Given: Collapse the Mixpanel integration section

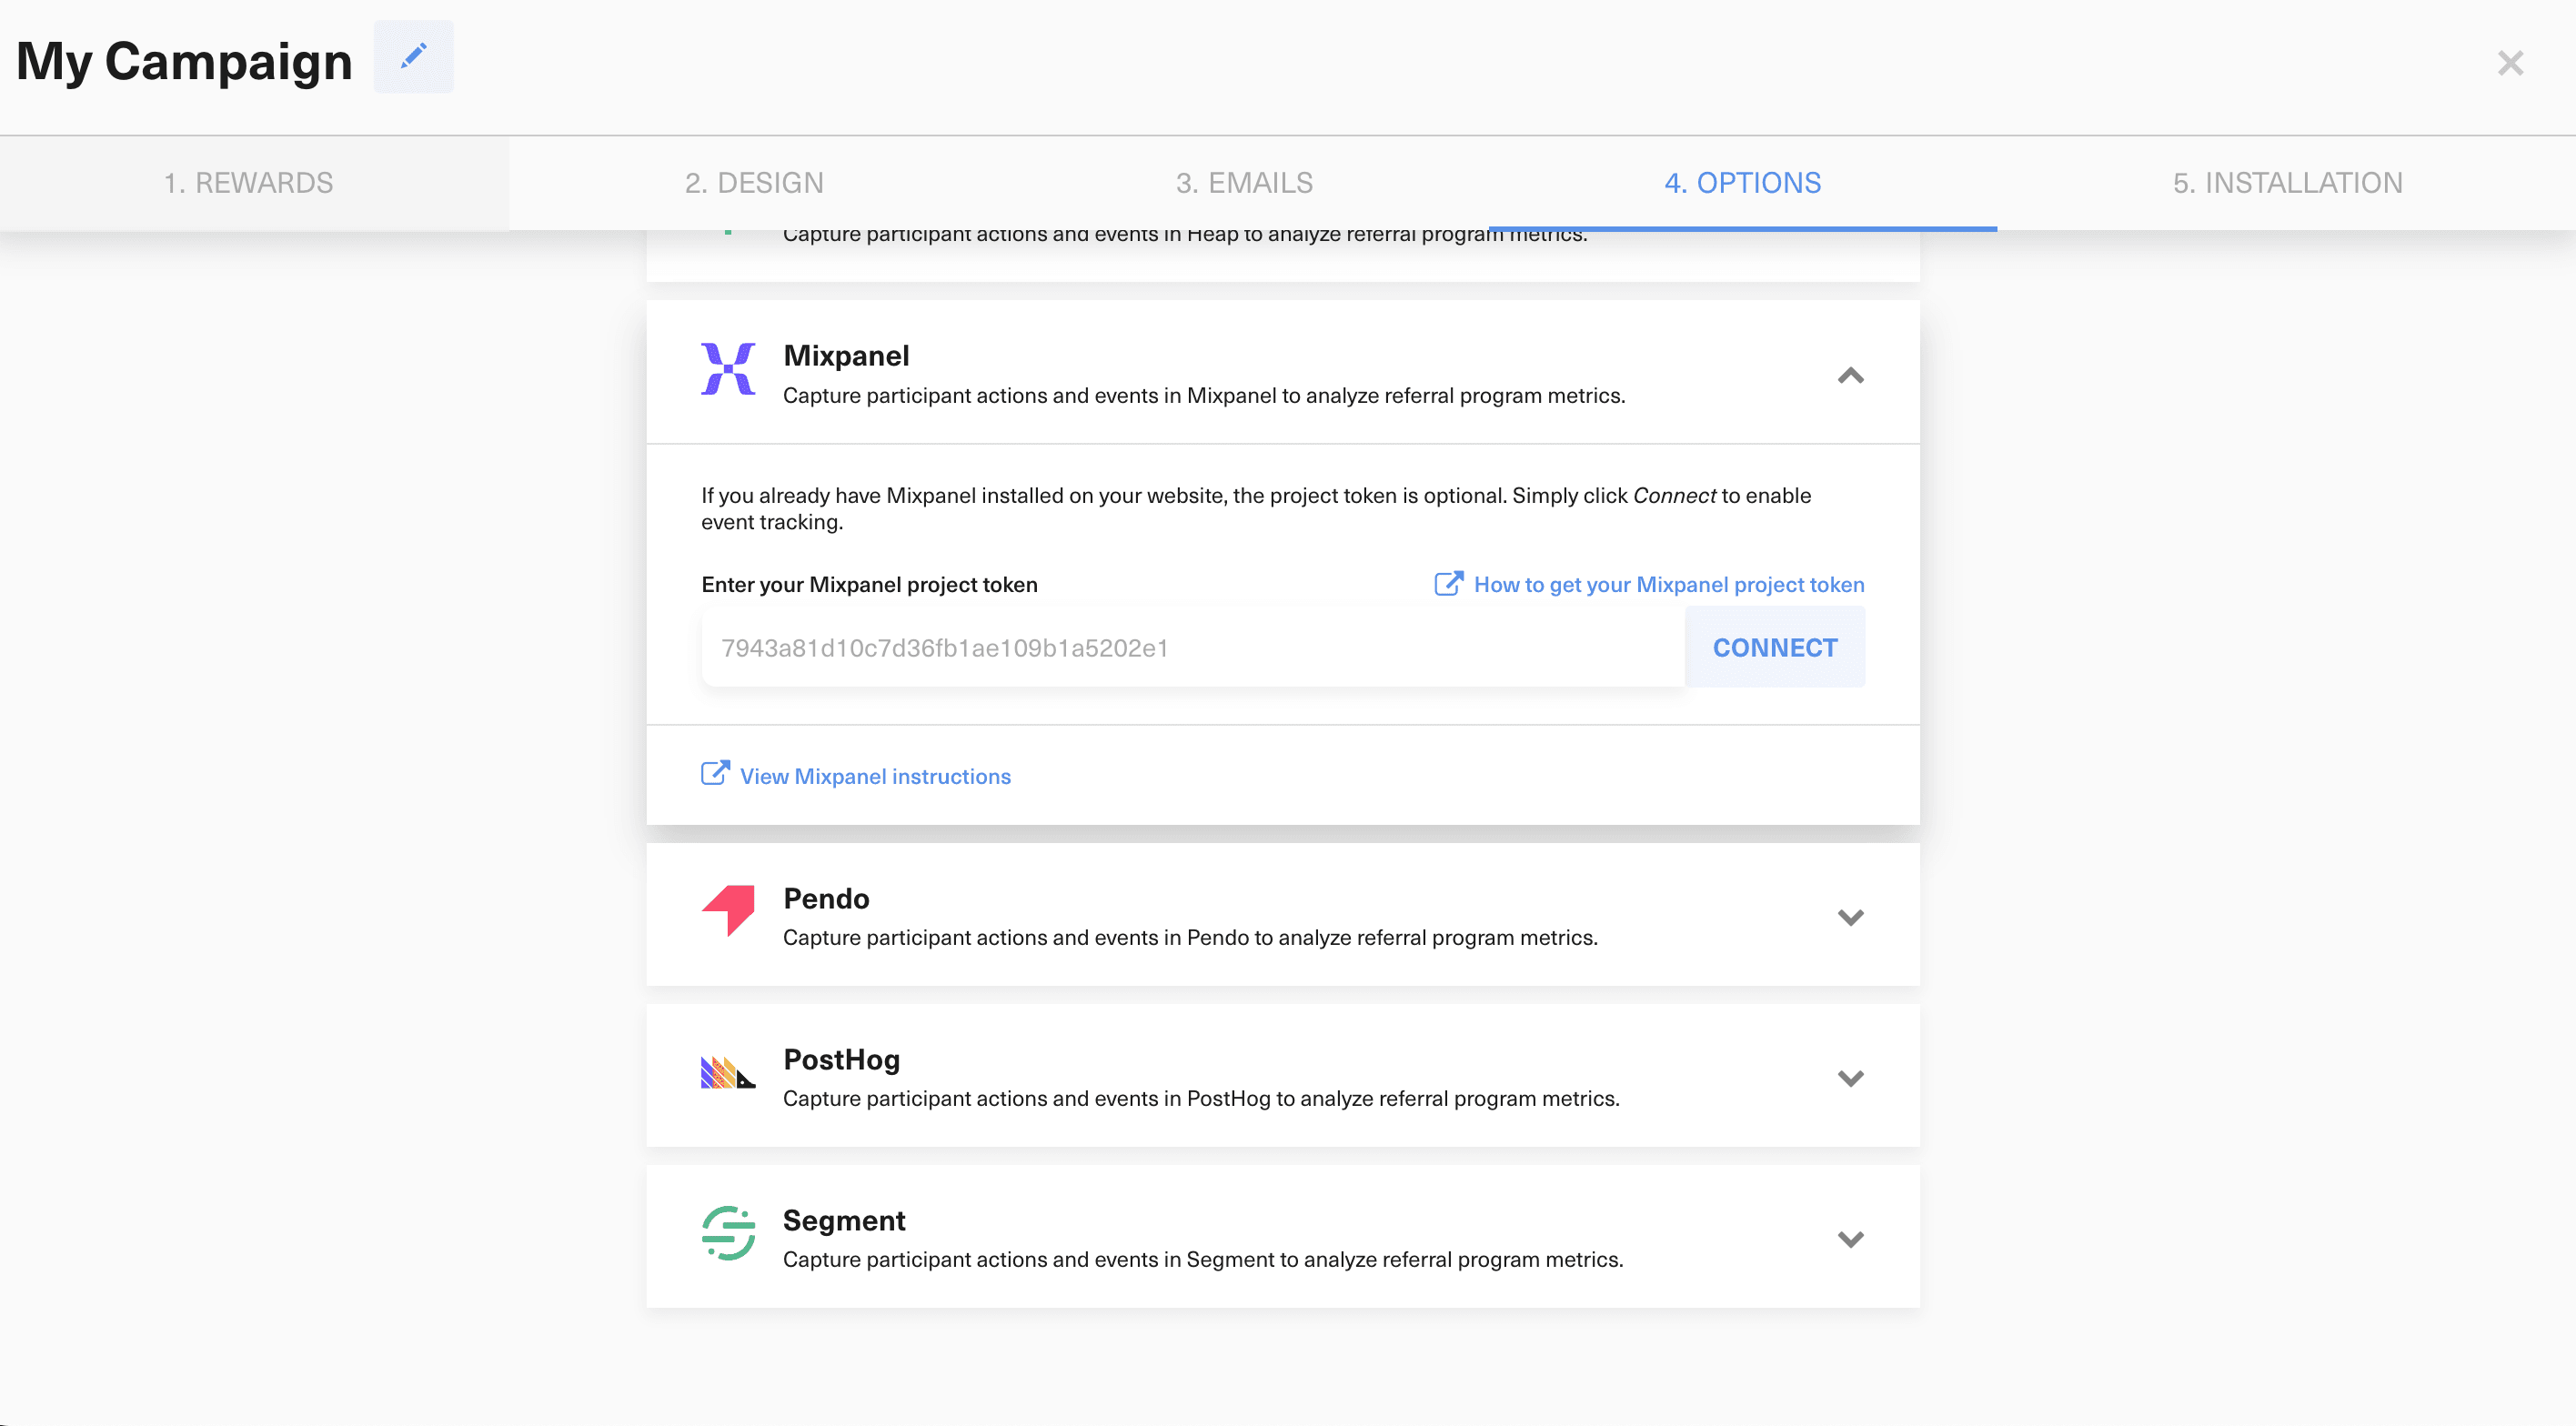Looking at the screenshot, I should point(1851,376).
